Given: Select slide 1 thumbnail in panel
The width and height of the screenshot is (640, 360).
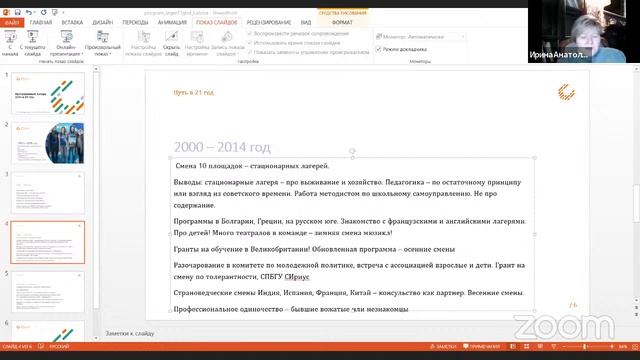Looking at the screenshot, I should [x=48, y=93].
